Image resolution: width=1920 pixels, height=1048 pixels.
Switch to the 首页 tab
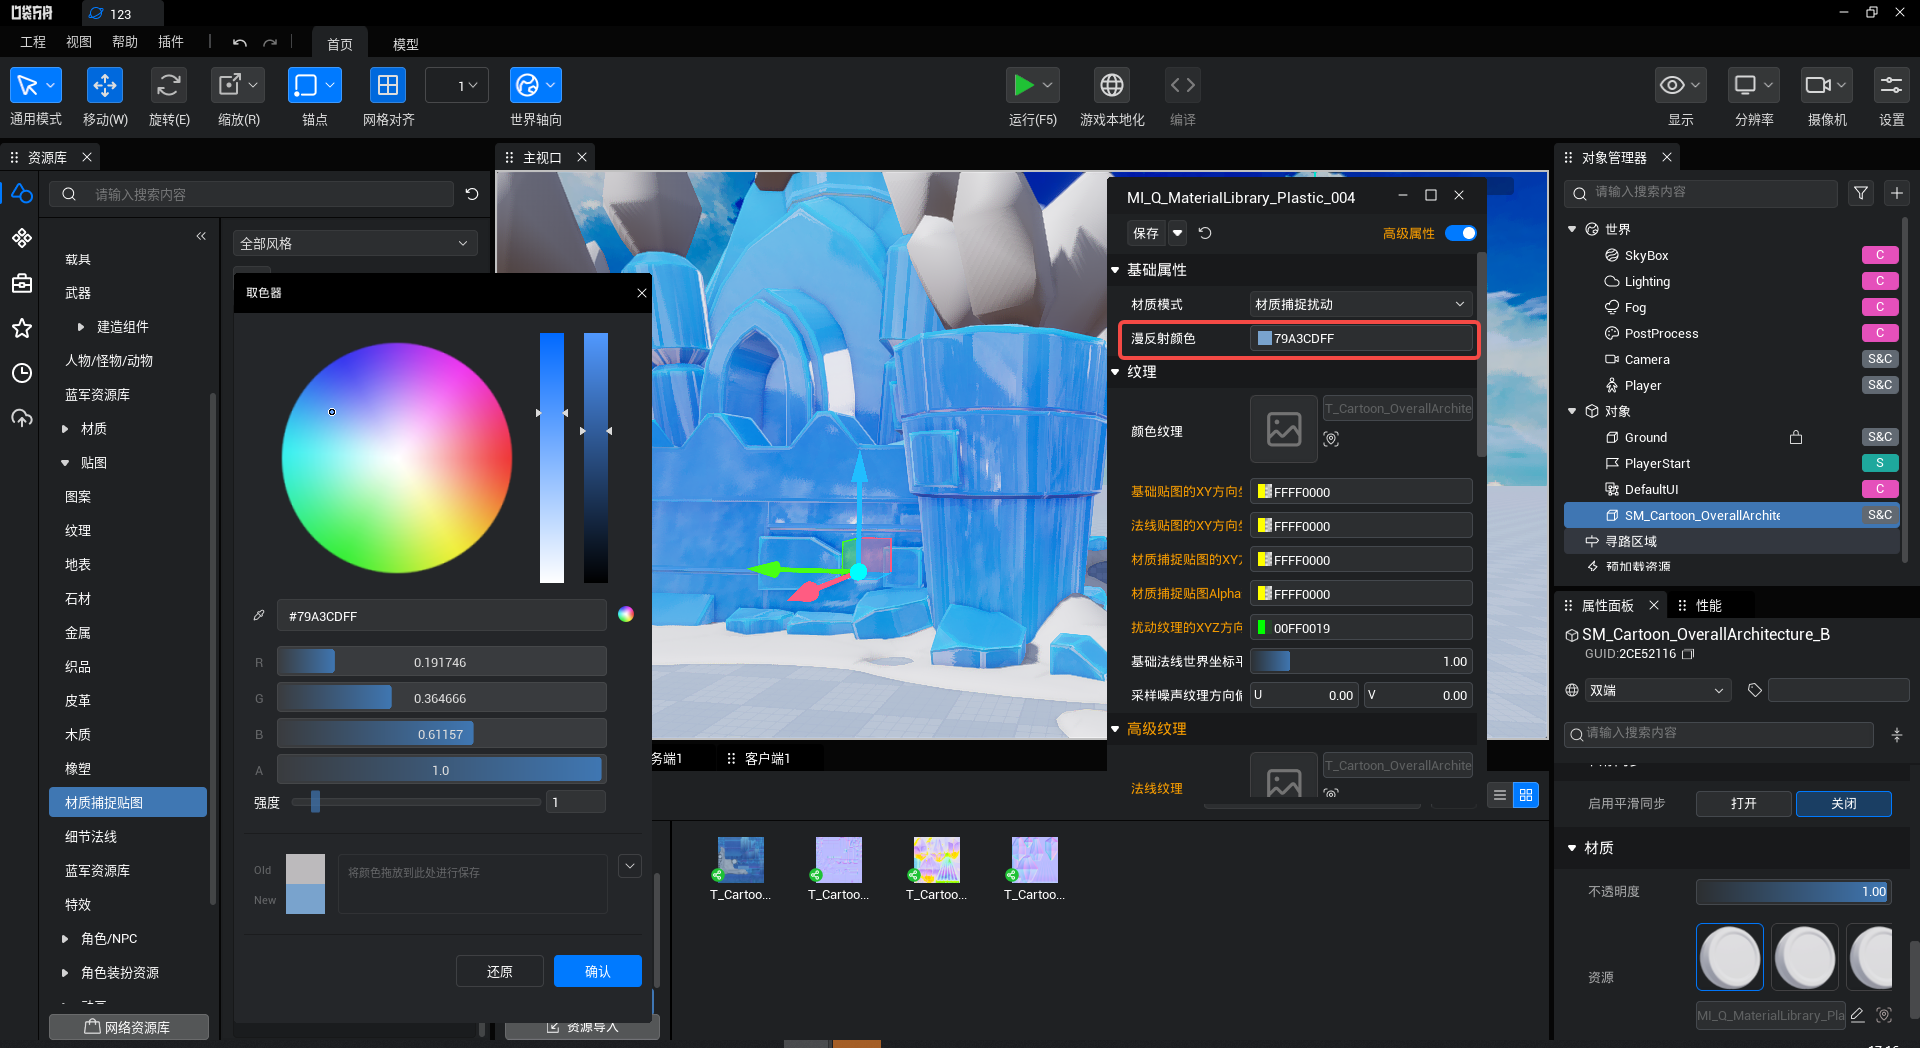click(x=340, y=44)
